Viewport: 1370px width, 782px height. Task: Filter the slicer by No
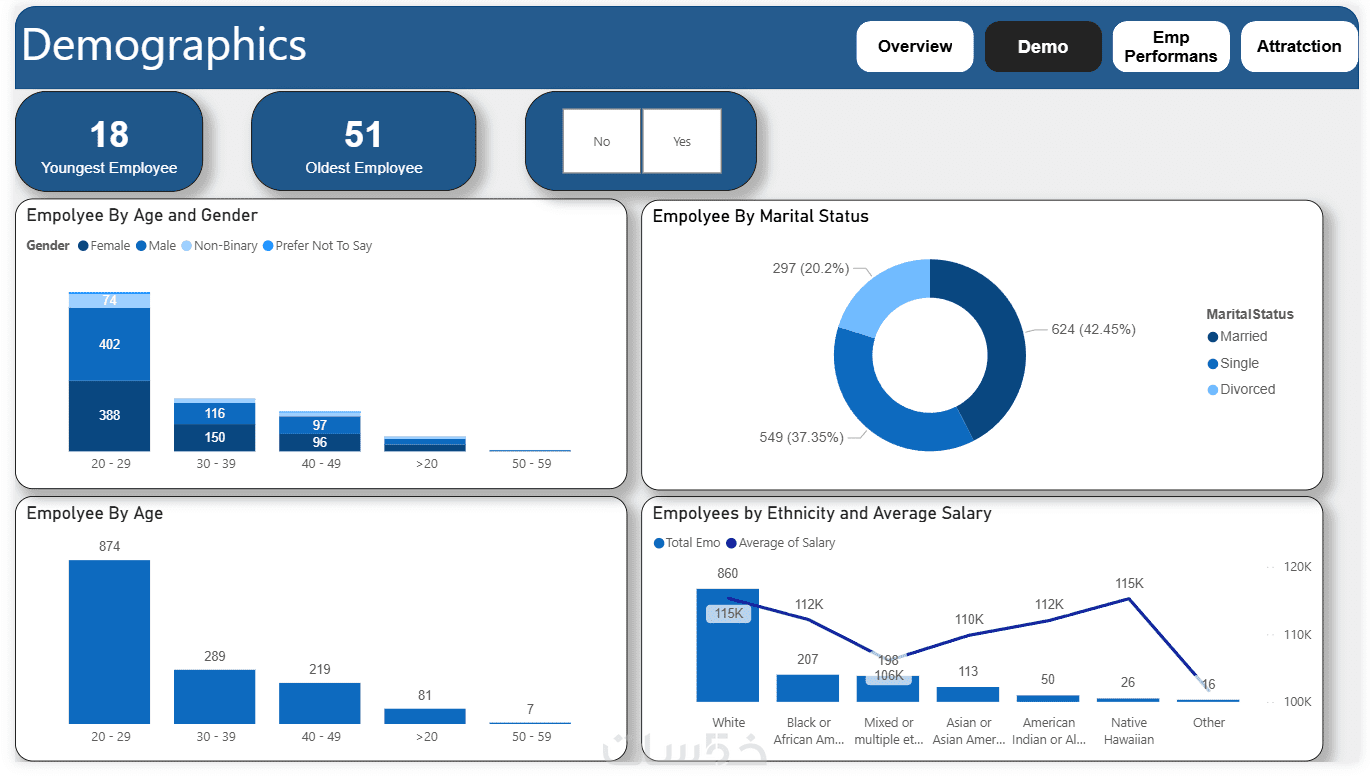[601, 141]
